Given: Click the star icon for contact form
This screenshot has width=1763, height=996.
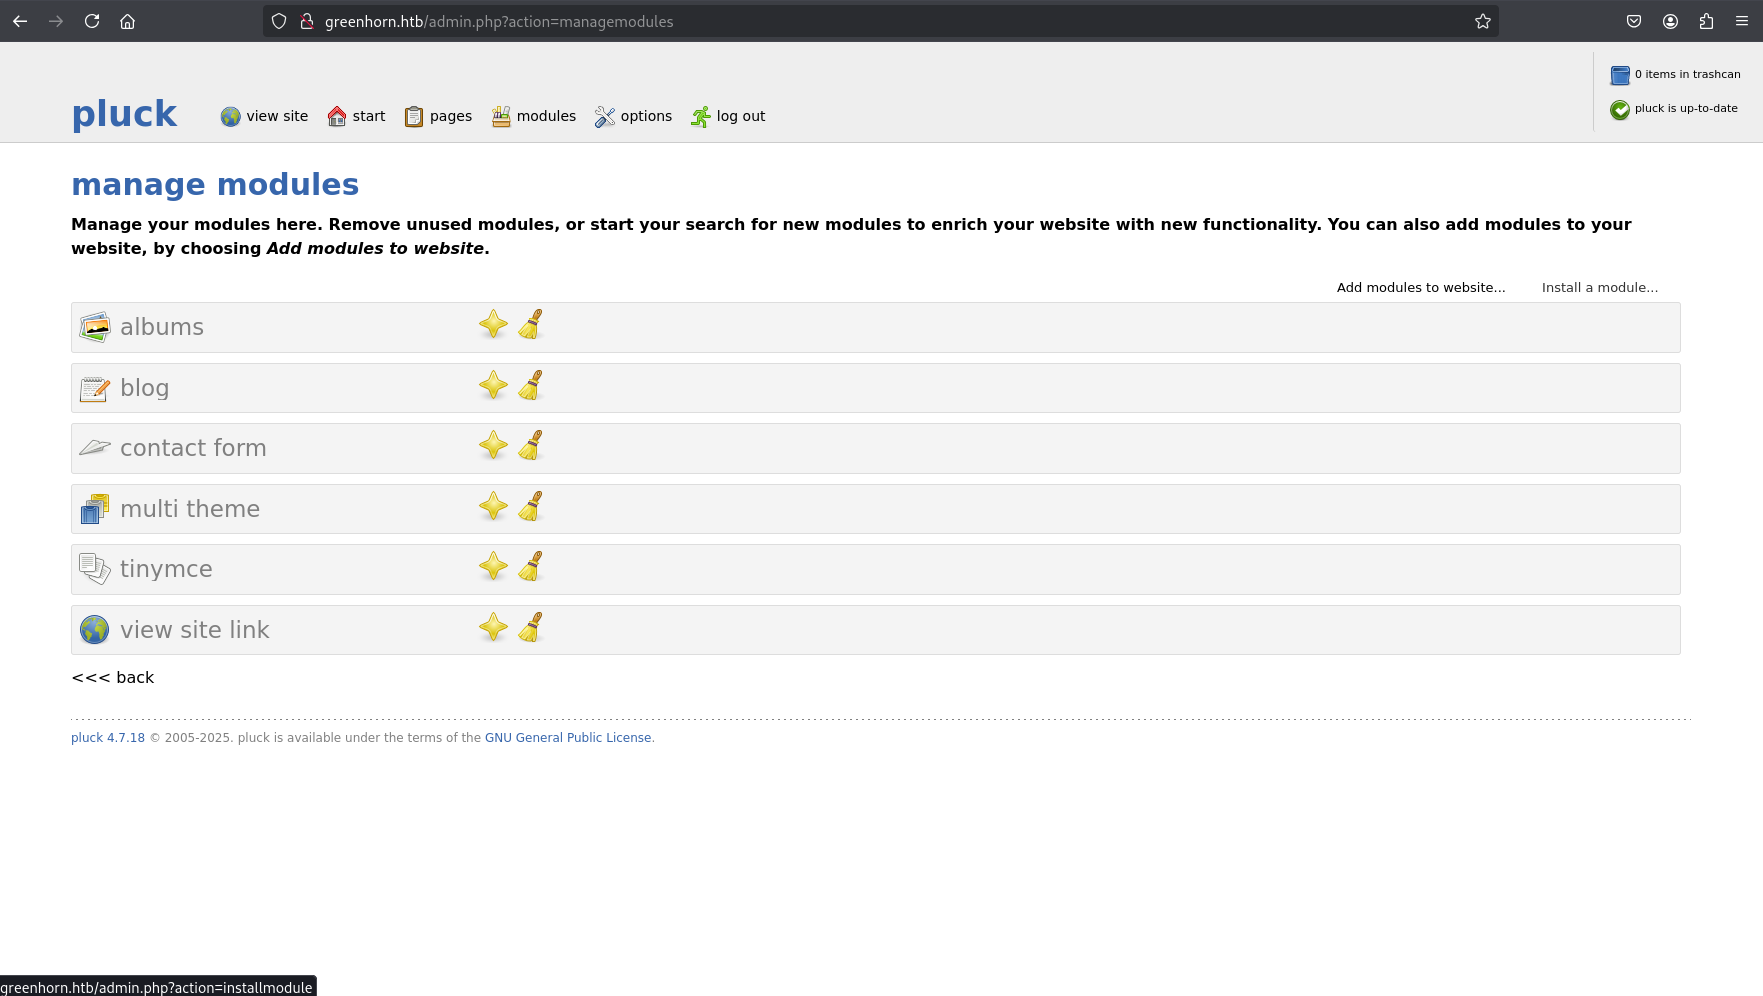Looking at the screenshot, I should click(x=493, y=446).
